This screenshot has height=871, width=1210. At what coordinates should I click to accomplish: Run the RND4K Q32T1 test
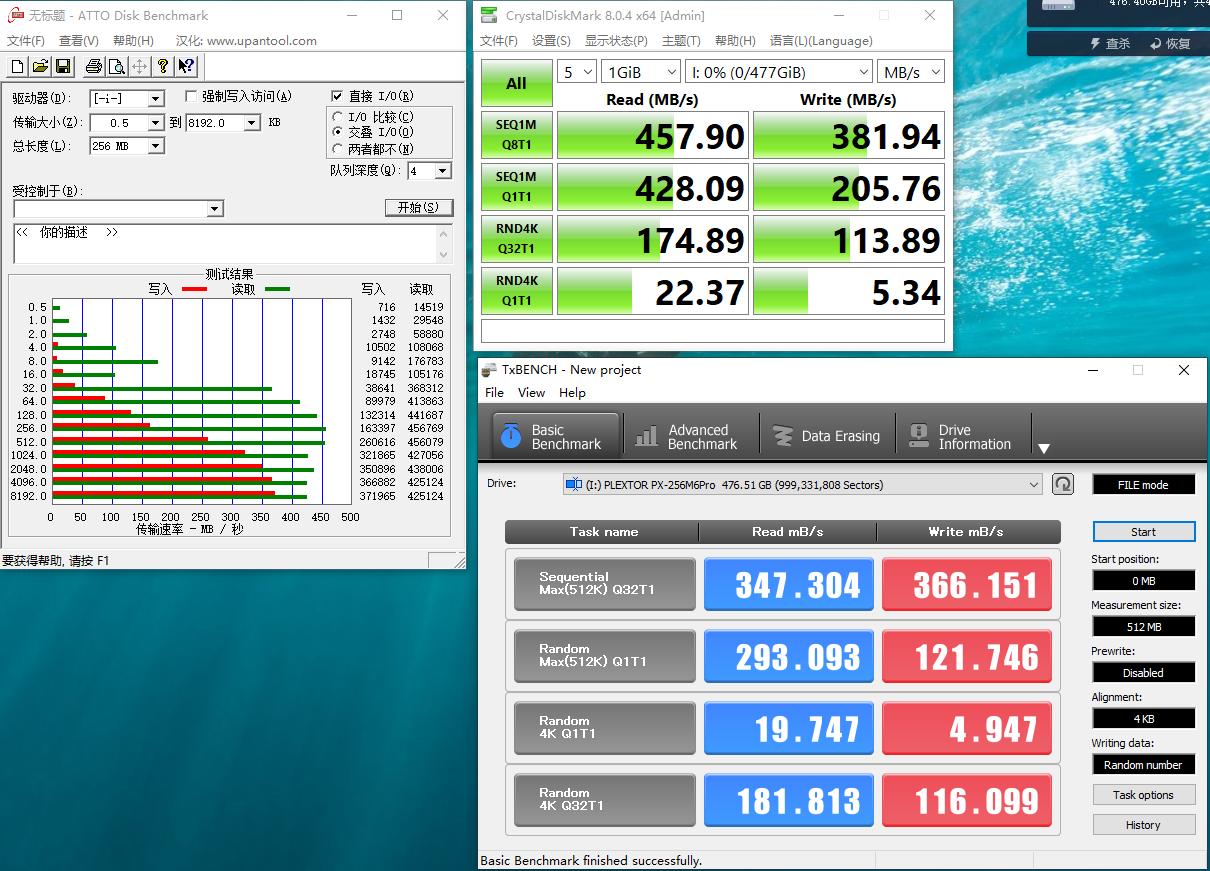[x=516, y=238]
